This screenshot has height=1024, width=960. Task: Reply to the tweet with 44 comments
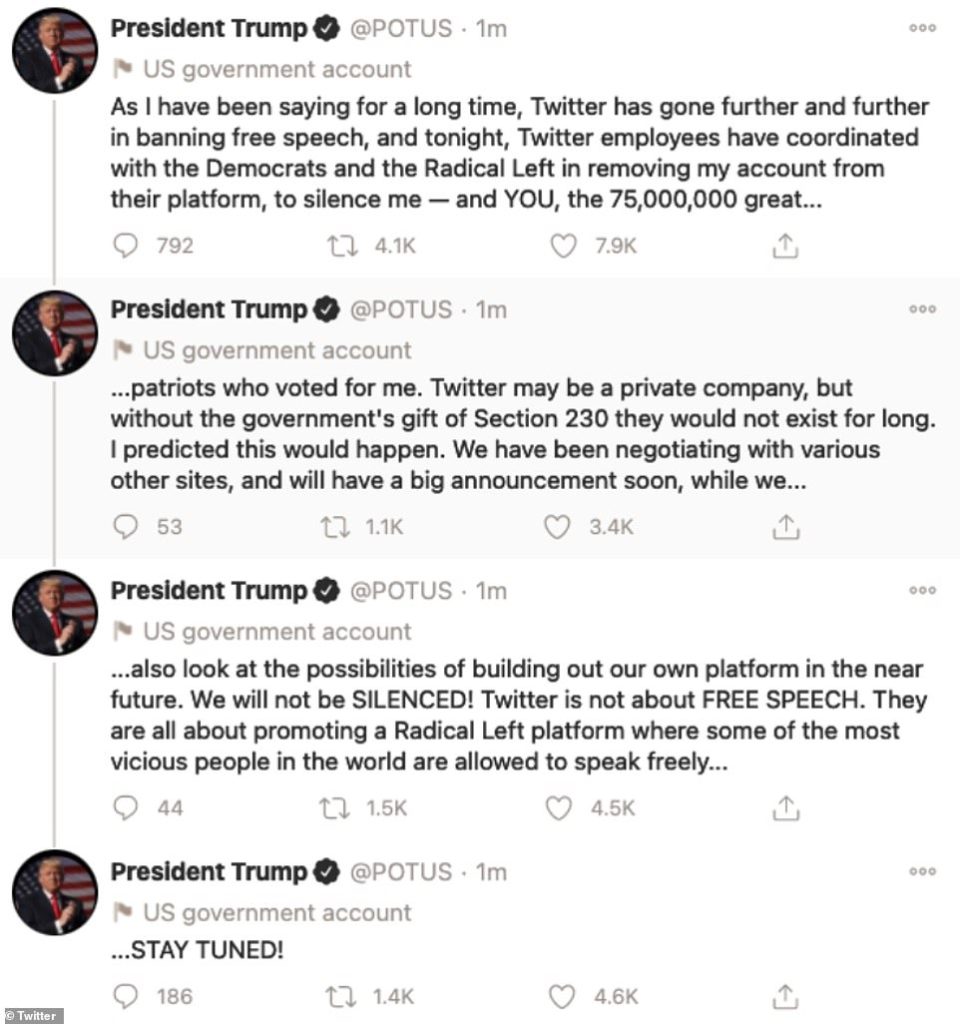click(x=125, y=808)
